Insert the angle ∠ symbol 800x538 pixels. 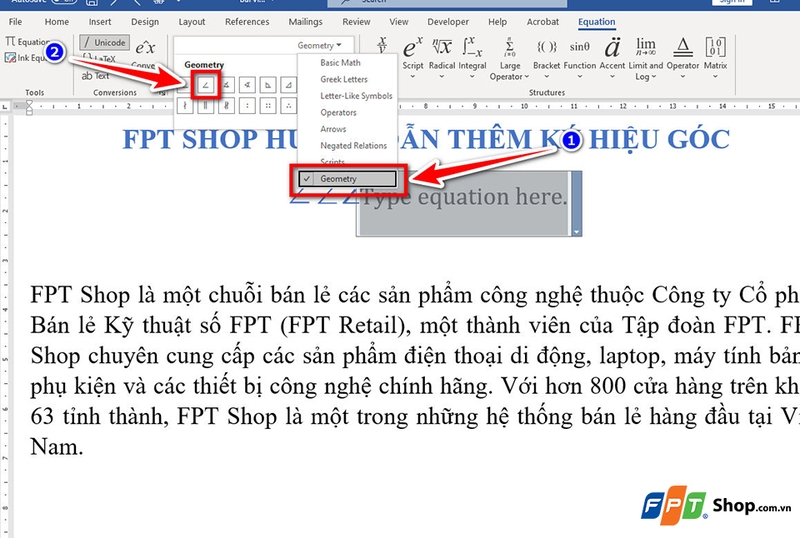(x=206, y=85)
